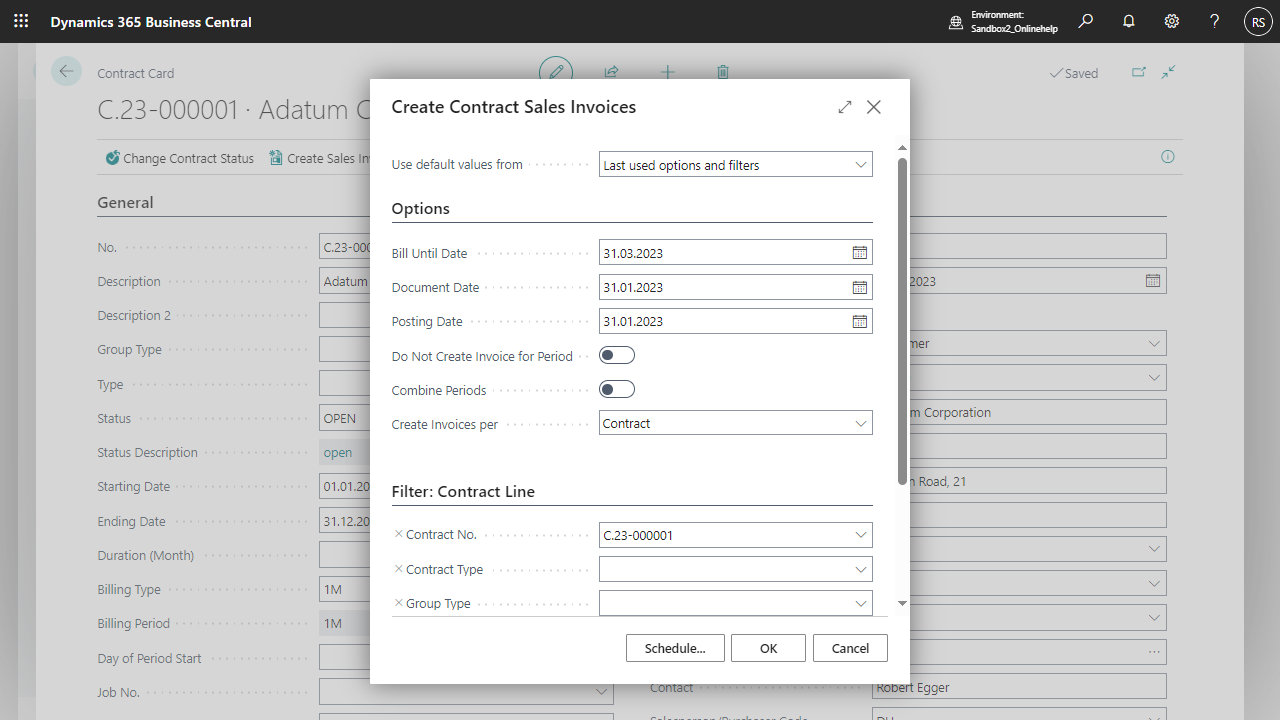Viewport: 1280px width, 720px height.
Task: Expand the Create Invoices per dropdown
Action: [x=861, y=423]
